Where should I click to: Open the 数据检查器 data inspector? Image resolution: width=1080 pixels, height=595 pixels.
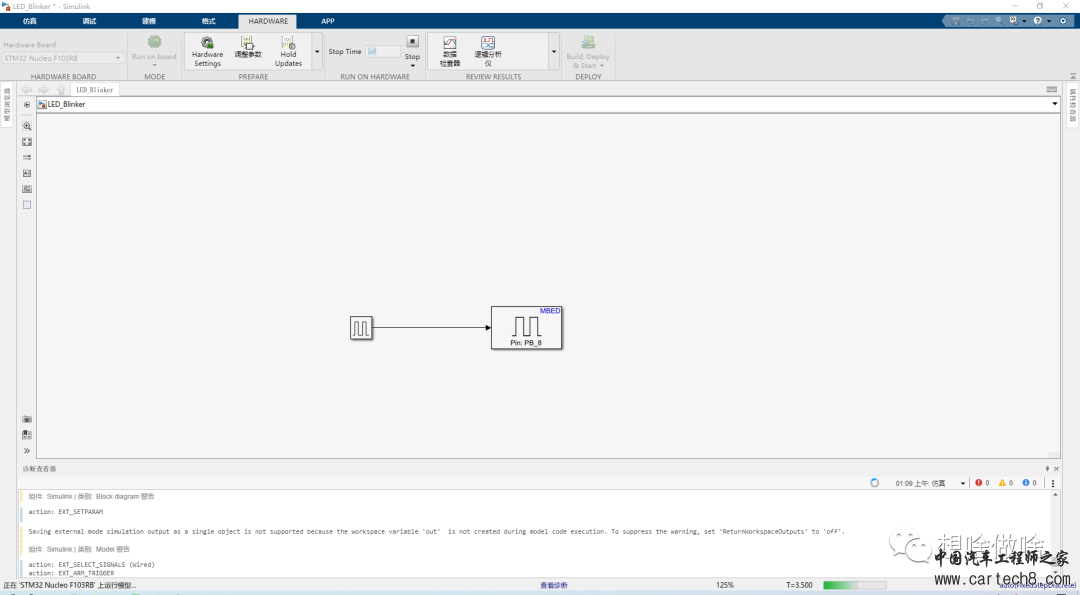[x=450, y=52]
